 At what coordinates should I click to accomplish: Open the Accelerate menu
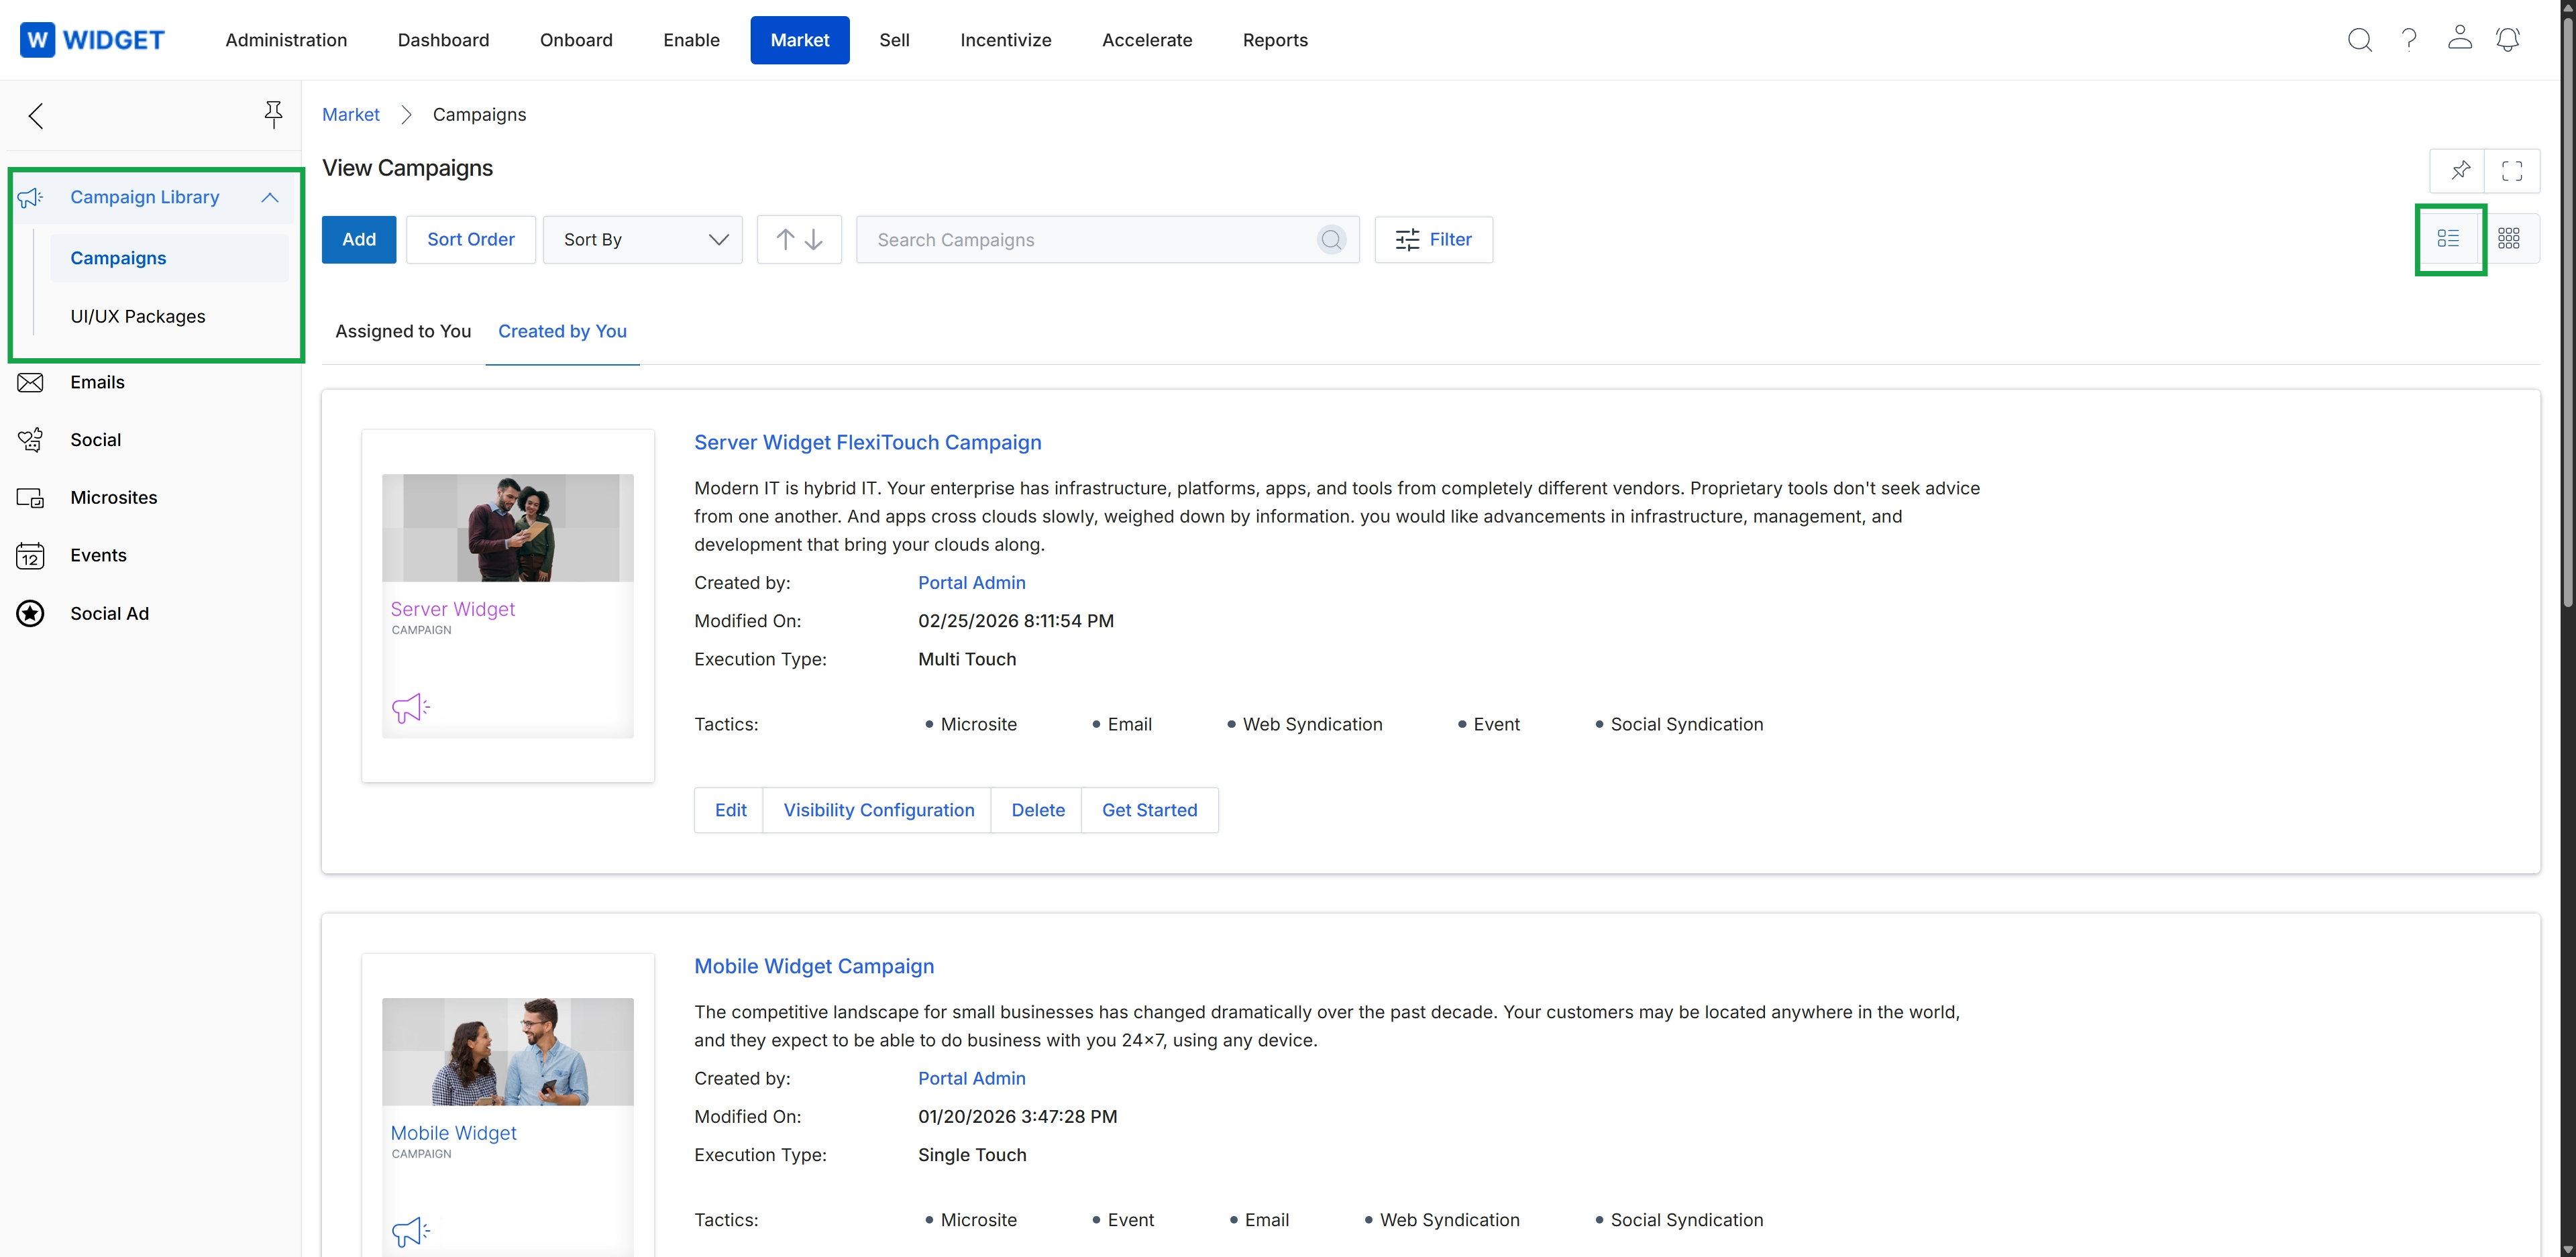click(1147, 40)
